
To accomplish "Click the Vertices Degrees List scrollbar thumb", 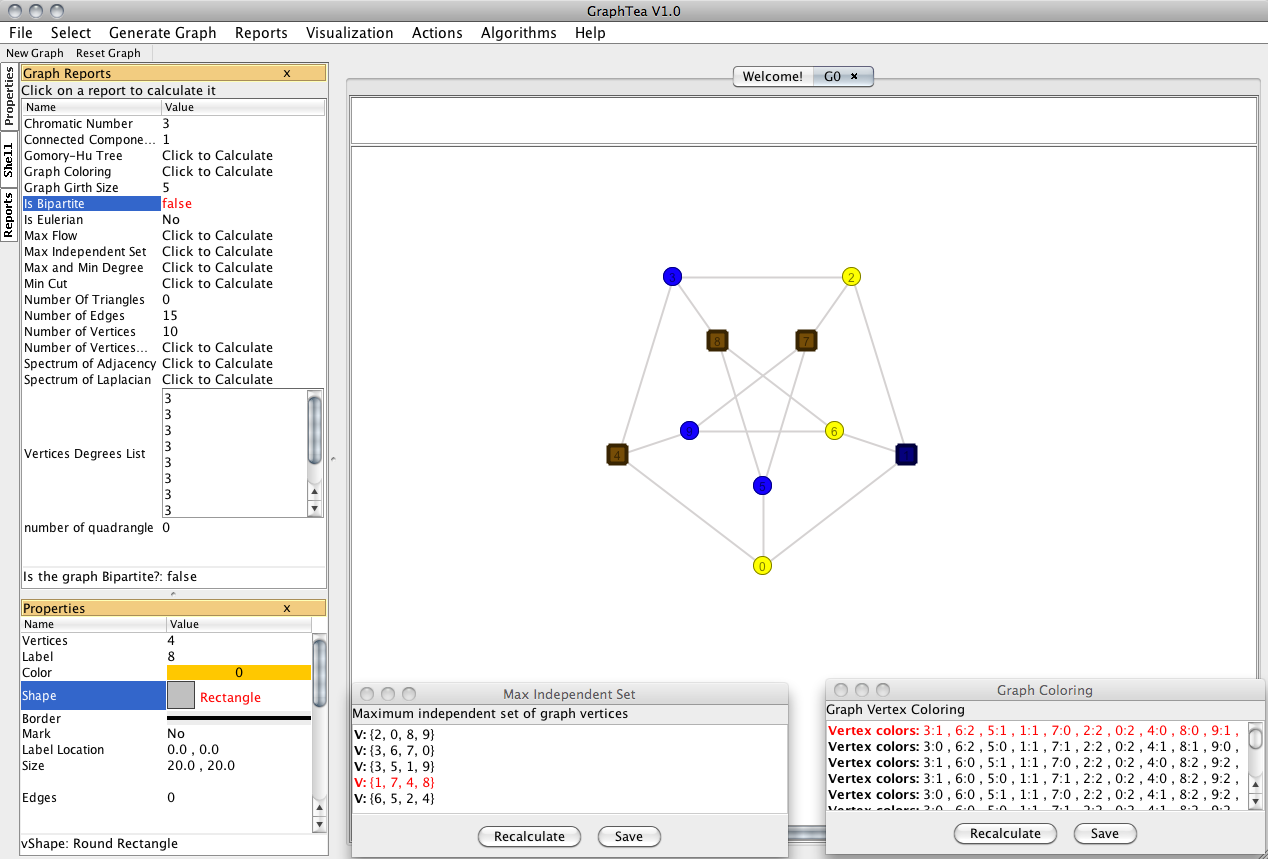I will 315,430.
